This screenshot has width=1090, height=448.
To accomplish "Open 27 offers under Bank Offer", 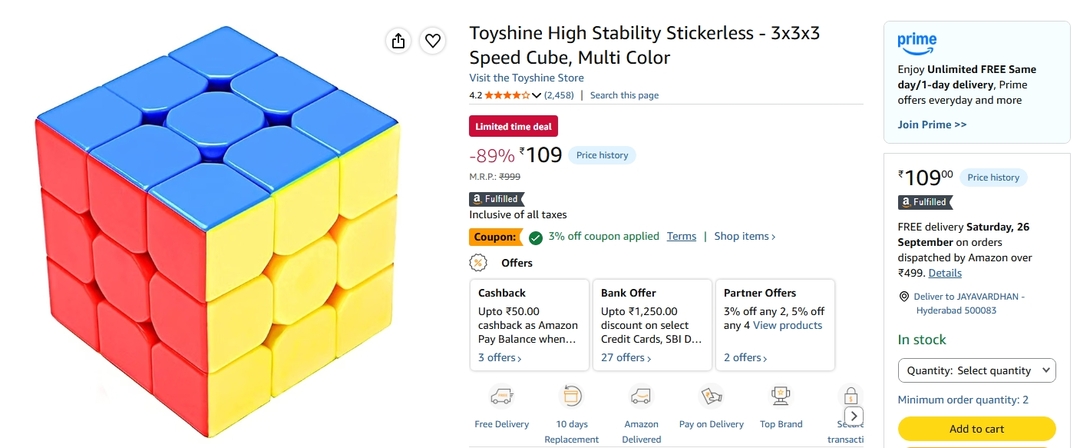I will pos(626,358).
